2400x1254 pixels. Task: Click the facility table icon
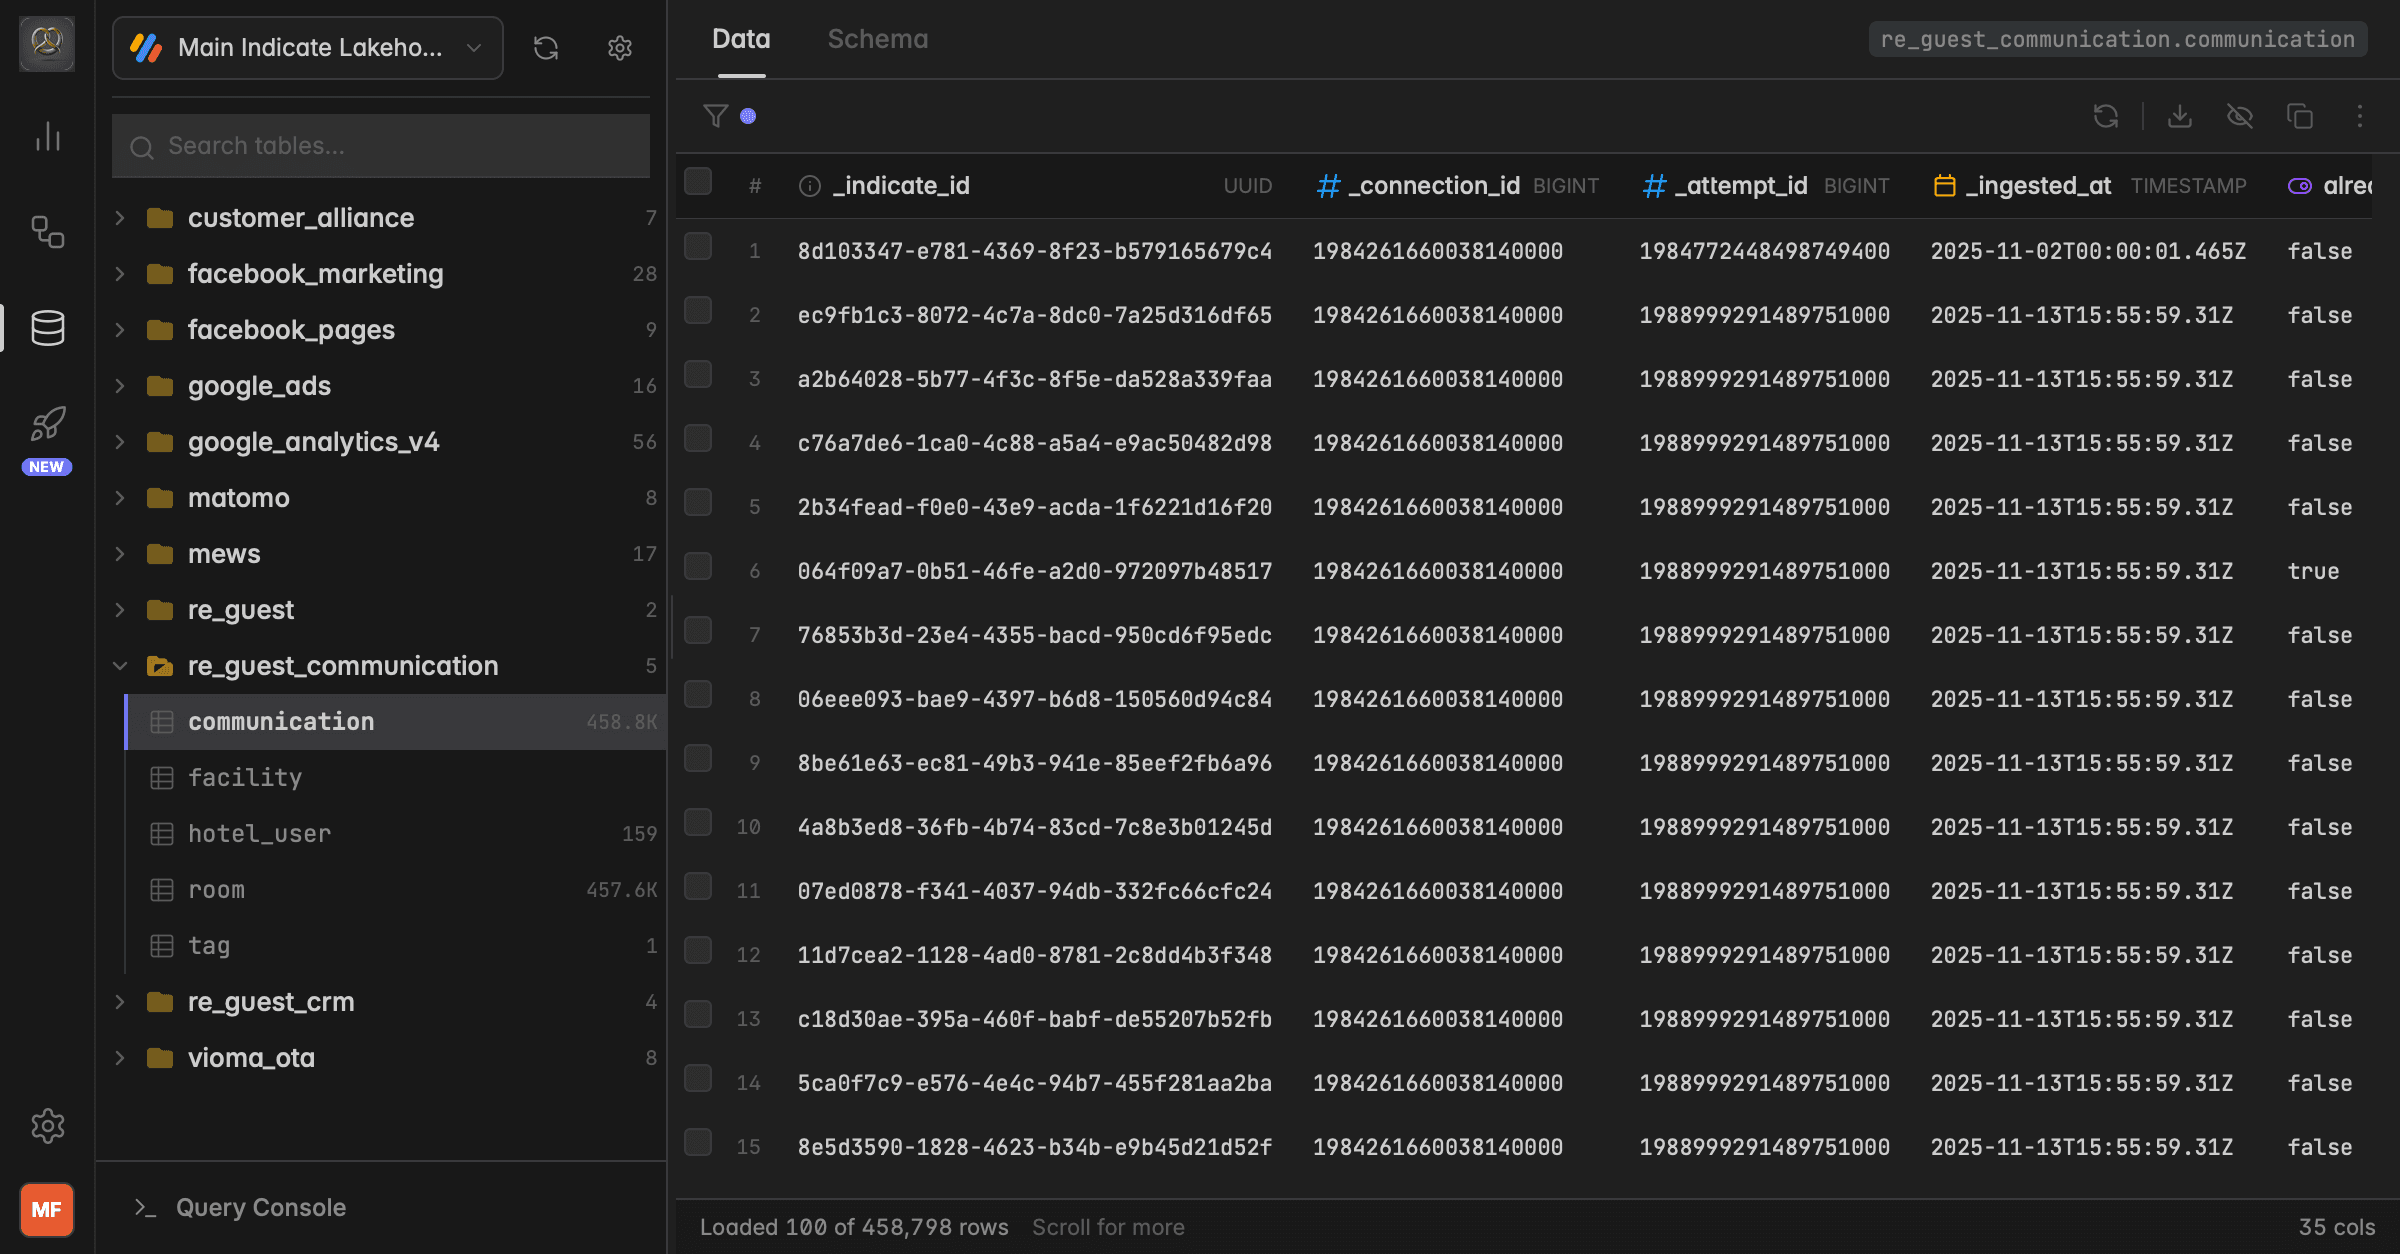[162, 778]
